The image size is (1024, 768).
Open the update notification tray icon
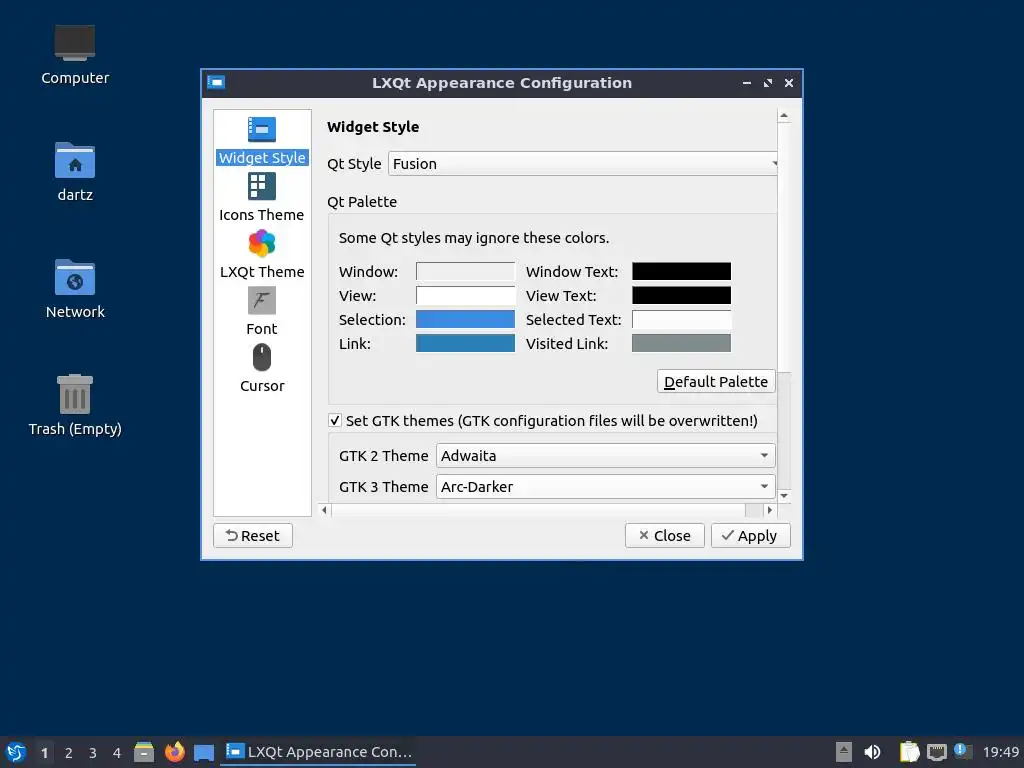click(x=963, y=751)
